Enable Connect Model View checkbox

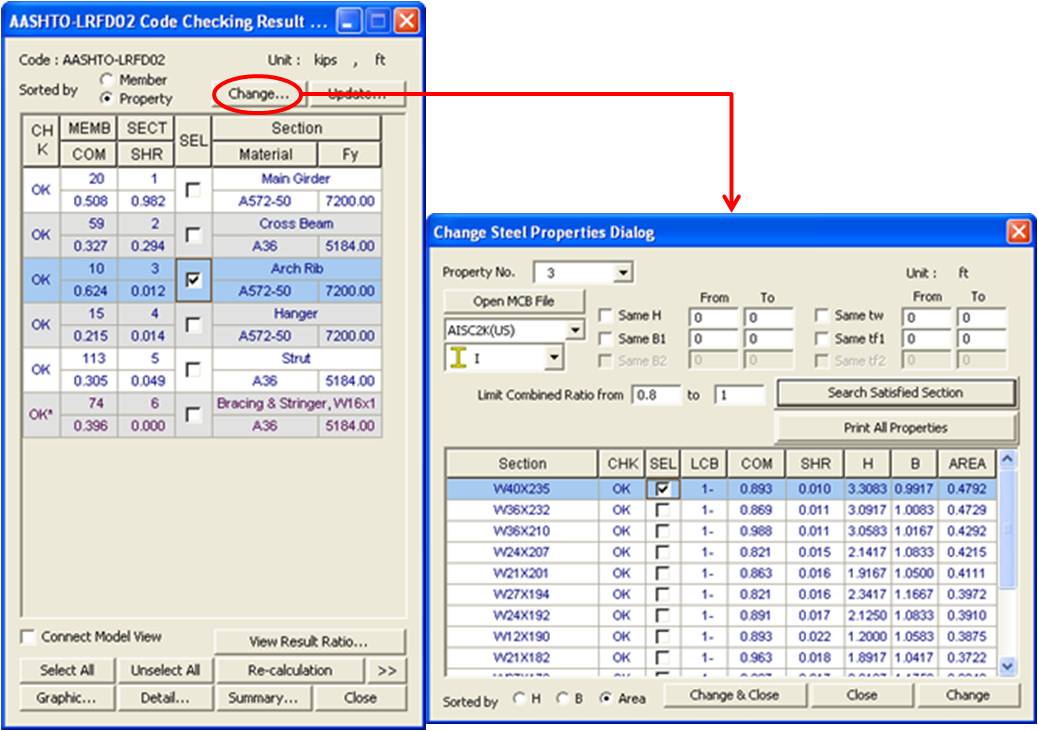click(28, 637)
